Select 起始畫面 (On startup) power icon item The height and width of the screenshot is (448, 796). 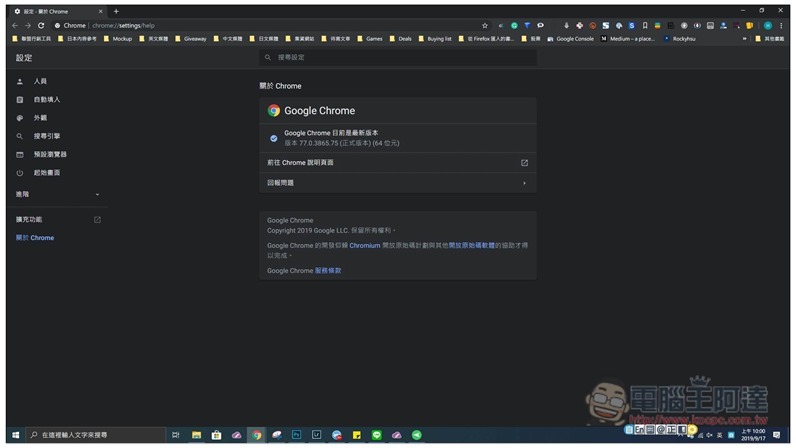(x=46, y=173)
